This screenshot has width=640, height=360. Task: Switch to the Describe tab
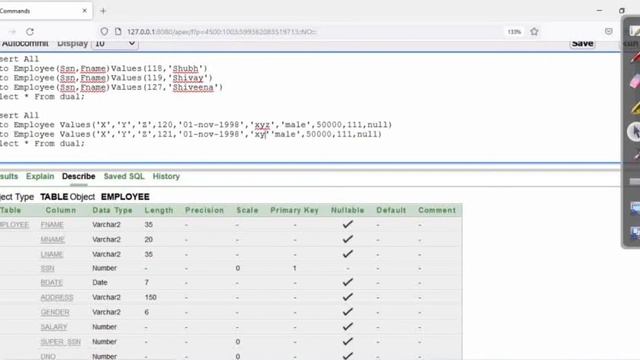(x=79, y=176)
